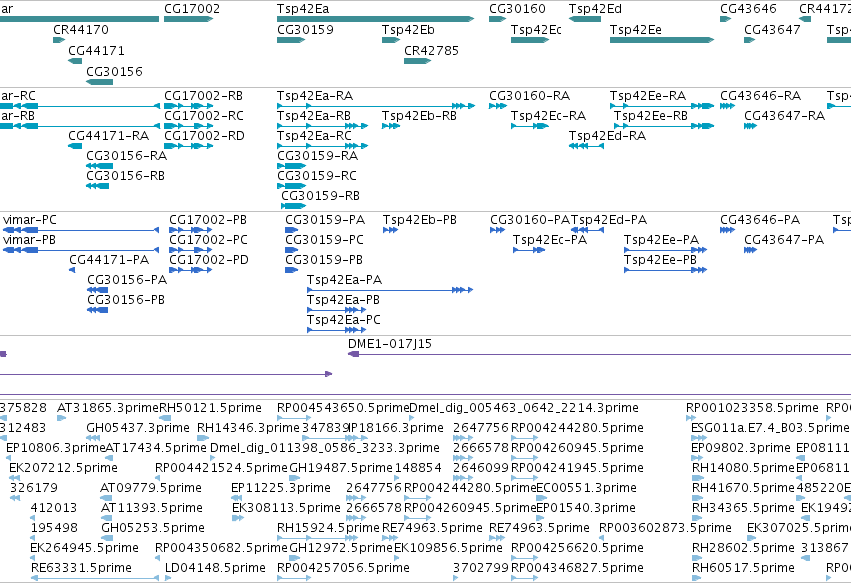Click the CG44171 gene label
851x583 pixels.
click(96, 50)
